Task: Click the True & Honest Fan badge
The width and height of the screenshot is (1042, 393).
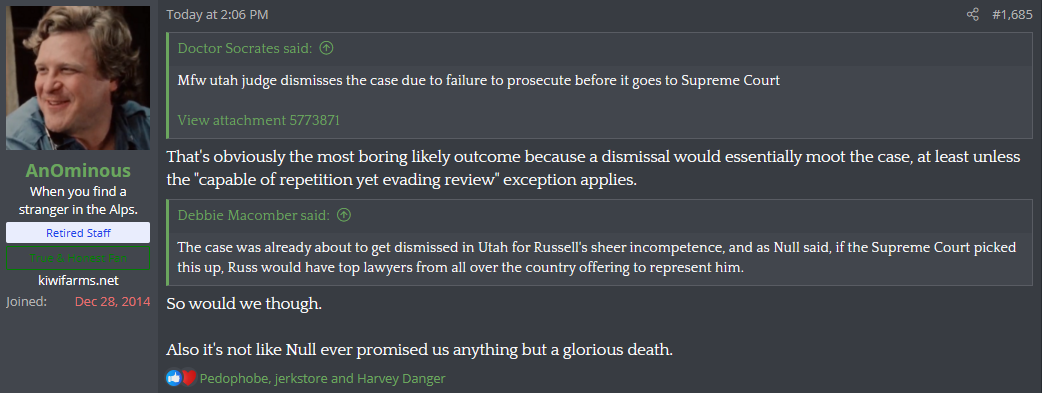Action: point(78,258)
